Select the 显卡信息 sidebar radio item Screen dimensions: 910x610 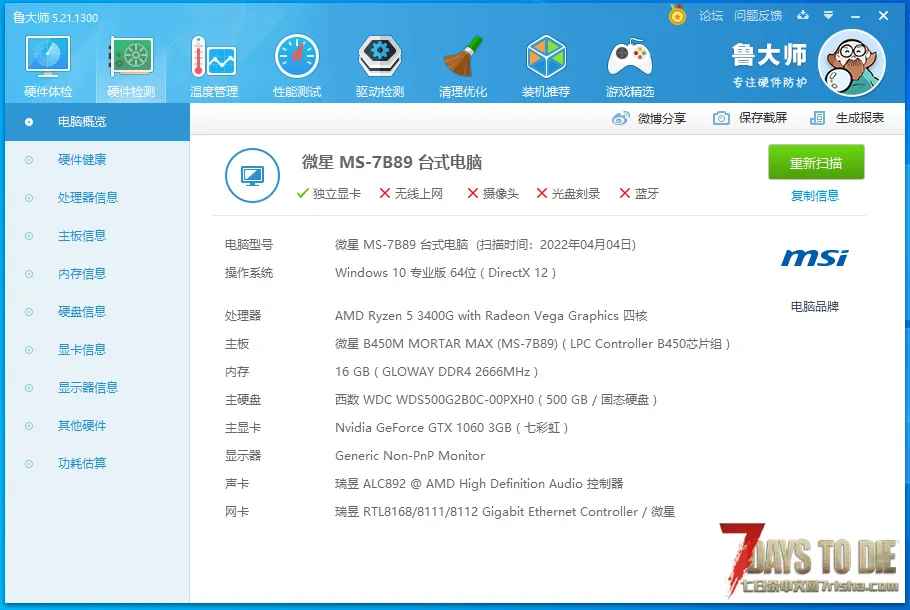coord(28,350)
